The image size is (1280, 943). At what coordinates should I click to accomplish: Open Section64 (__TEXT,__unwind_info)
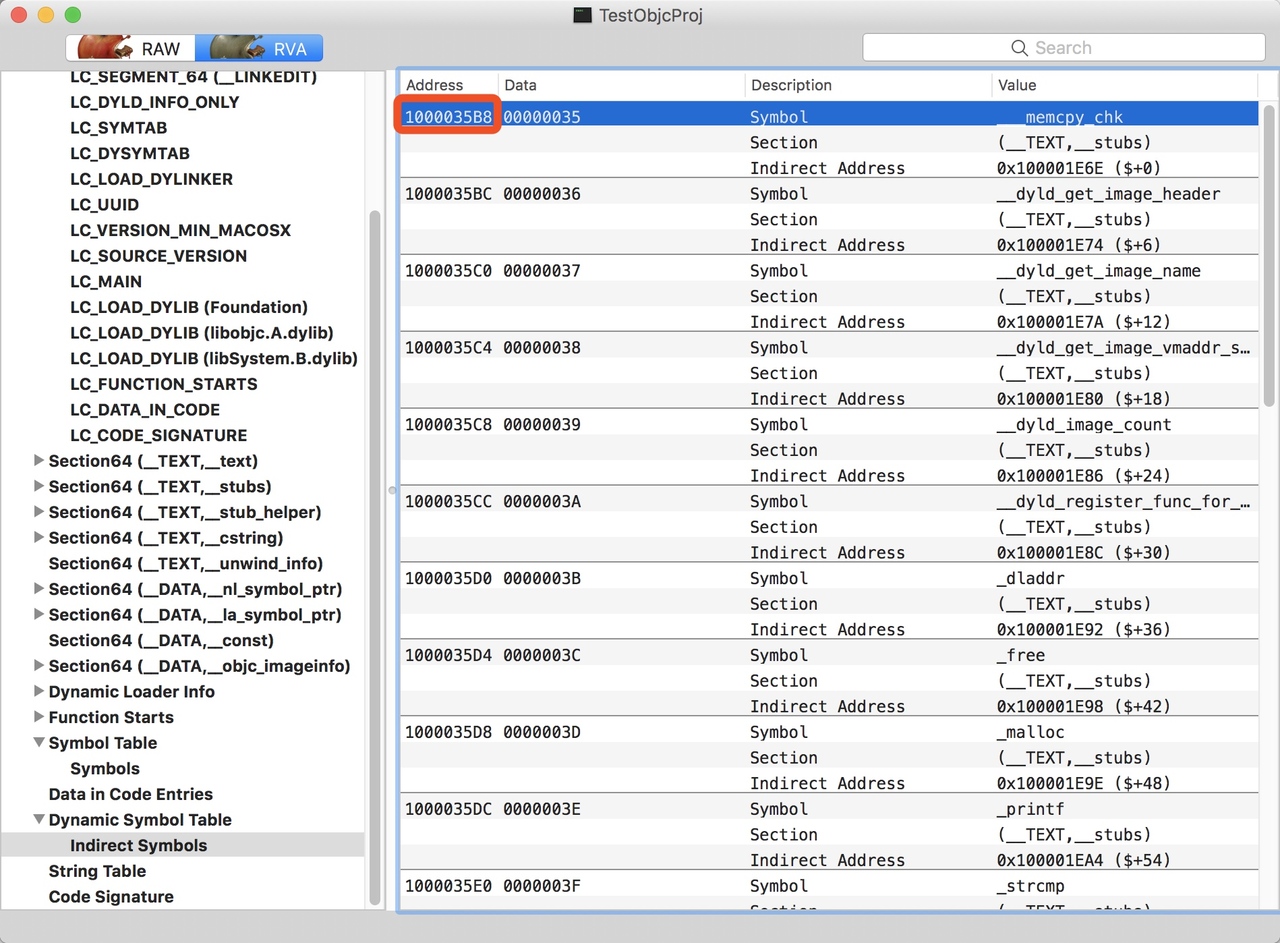click(186, 564)
